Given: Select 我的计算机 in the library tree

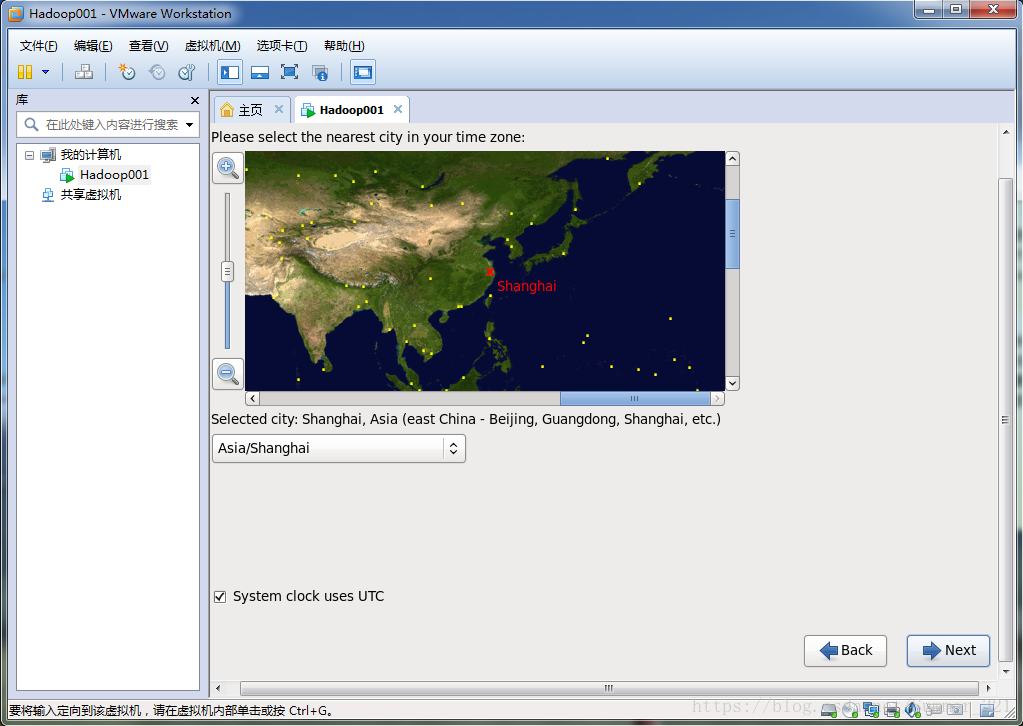Looking at the screenshot, I should coord(91,155).
